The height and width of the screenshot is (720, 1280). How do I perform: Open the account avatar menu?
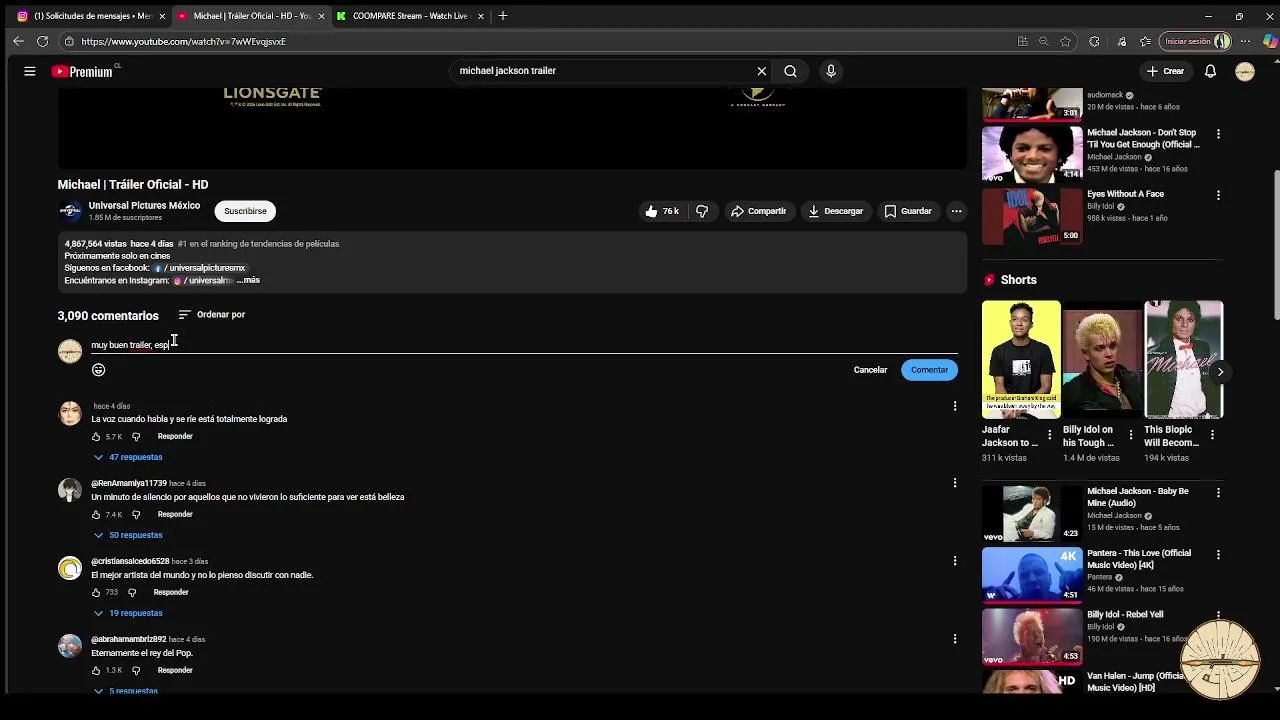point(1245,71)
